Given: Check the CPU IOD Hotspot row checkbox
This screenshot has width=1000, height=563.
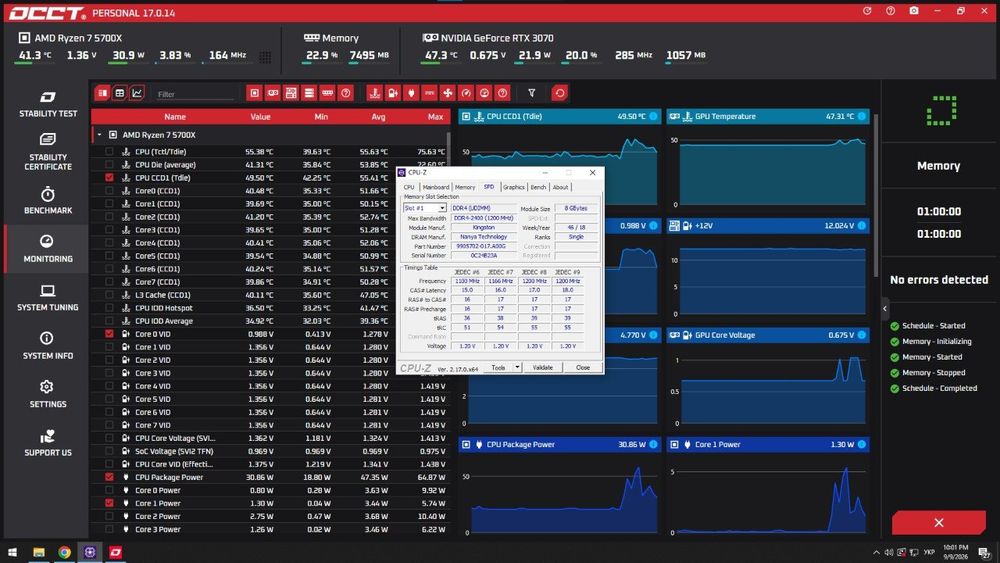Looking at the screenshot, I should pyautogui.click(x=109, y=308).
